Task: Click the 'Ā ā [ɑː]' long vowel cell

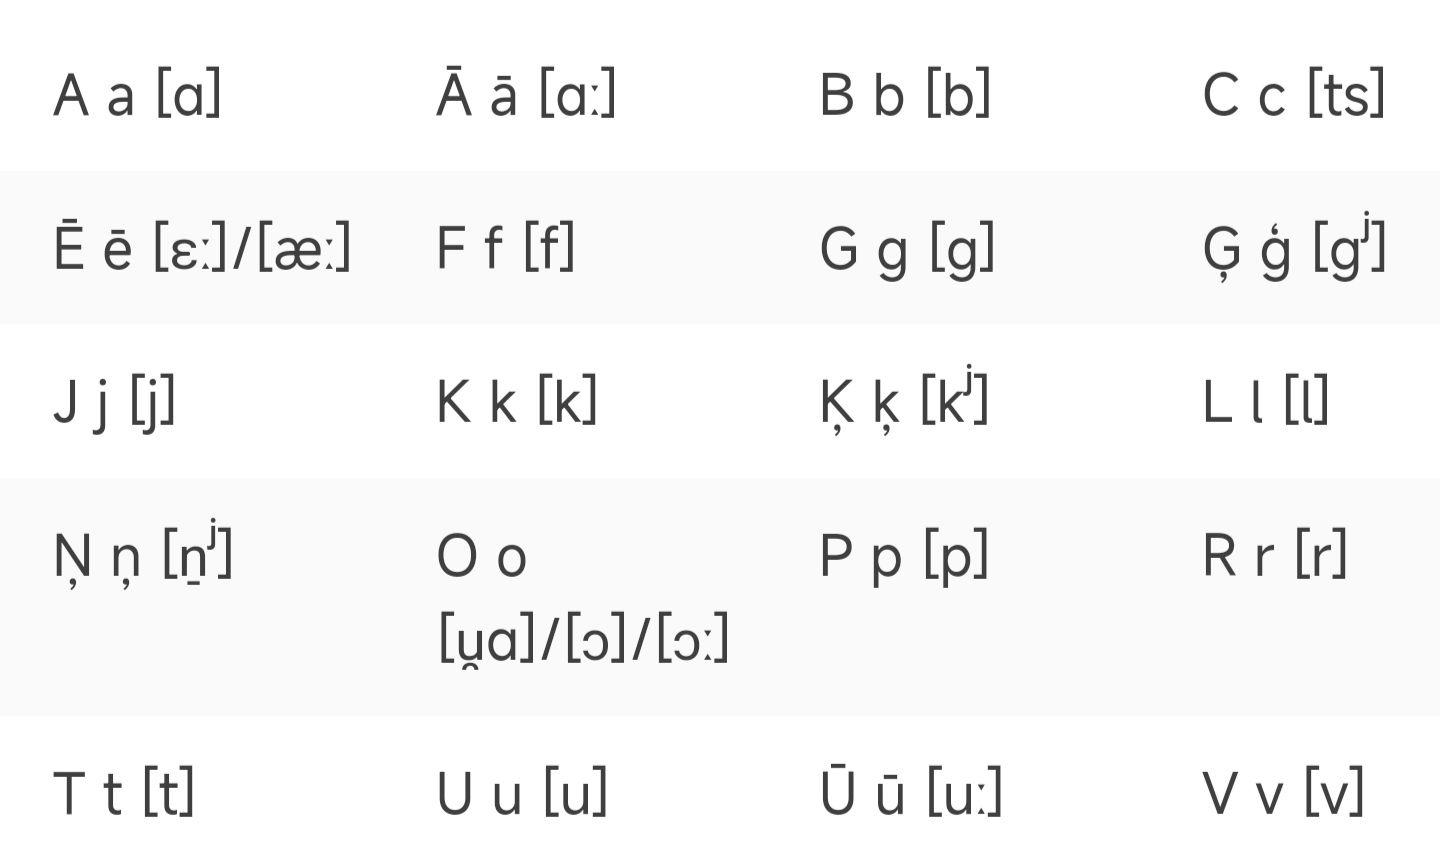Action: [526, 93]
